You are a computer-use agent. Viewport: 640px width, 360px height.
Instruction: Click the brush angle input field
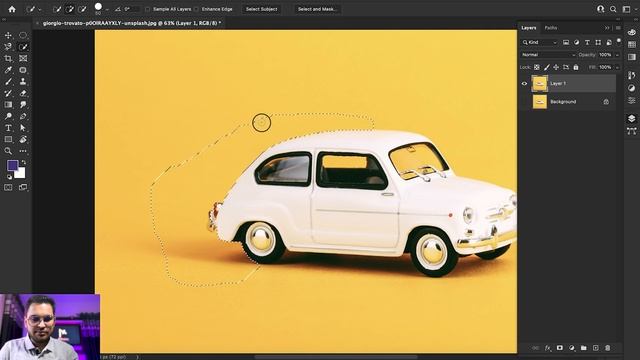(131, 9)
